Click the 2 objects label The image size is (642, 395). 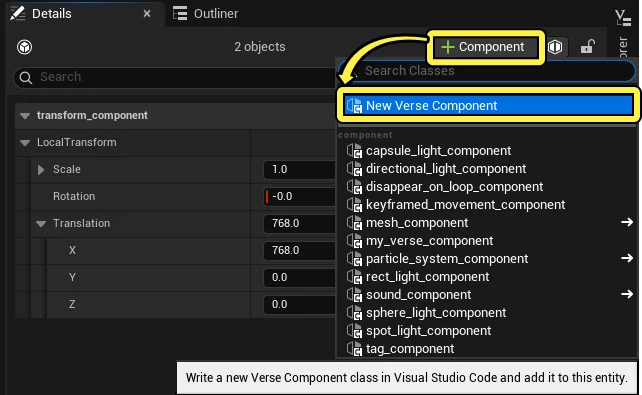pos(260,47)
